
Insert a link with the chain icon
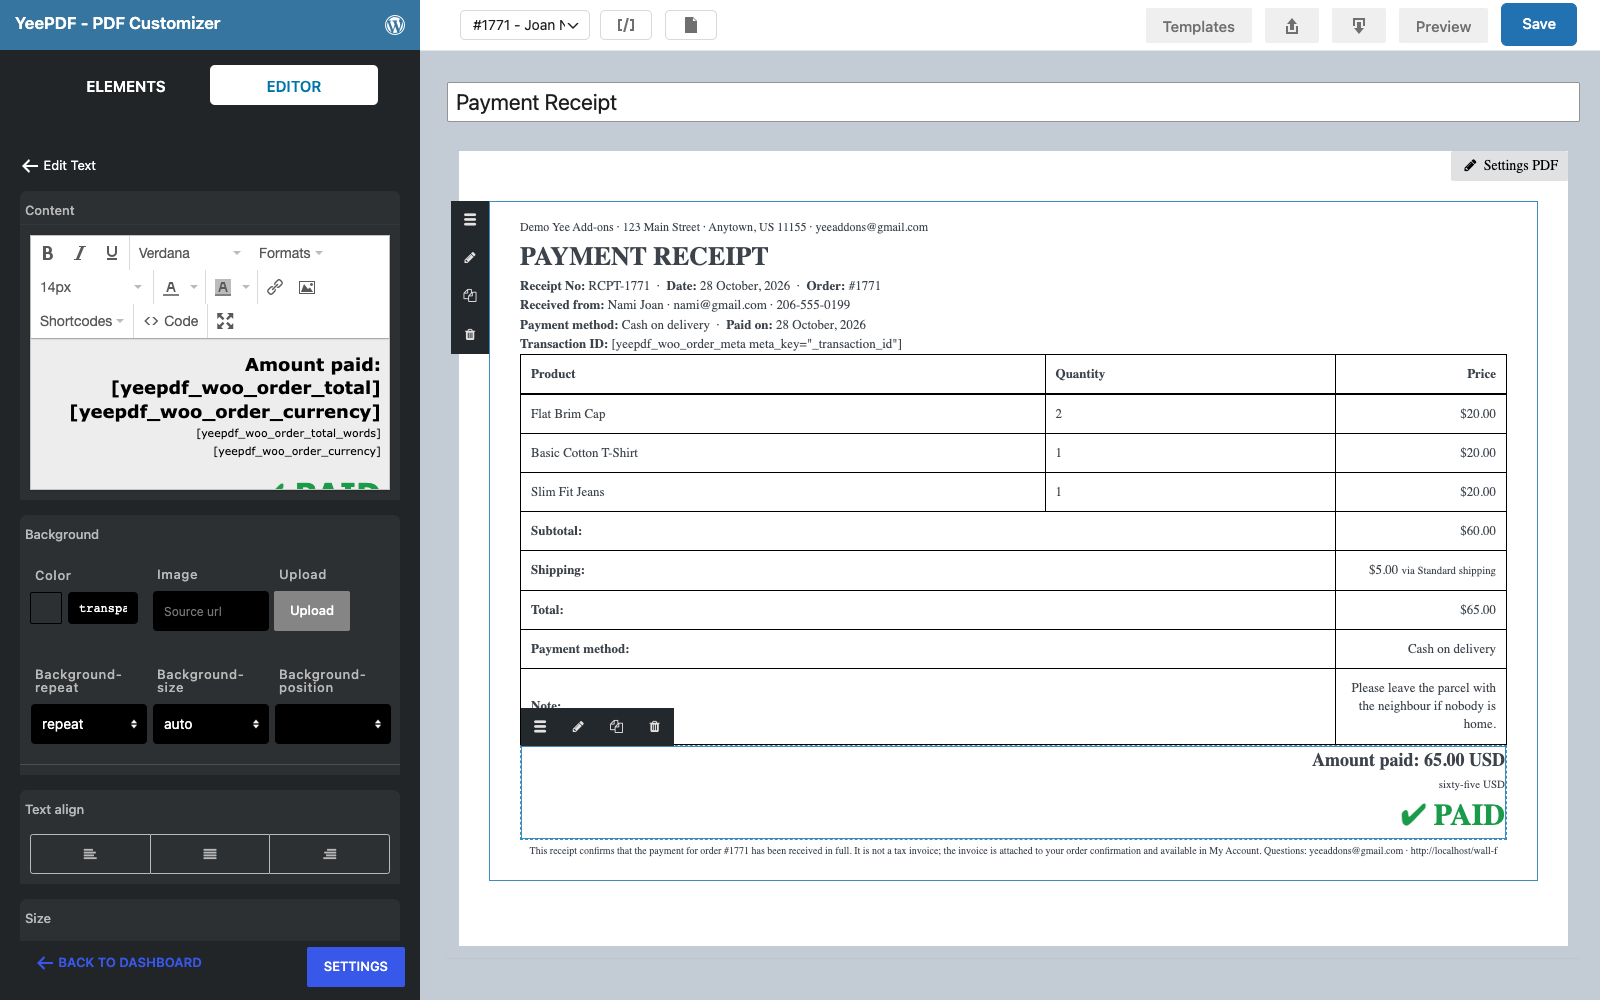click(x=275, y=287)
